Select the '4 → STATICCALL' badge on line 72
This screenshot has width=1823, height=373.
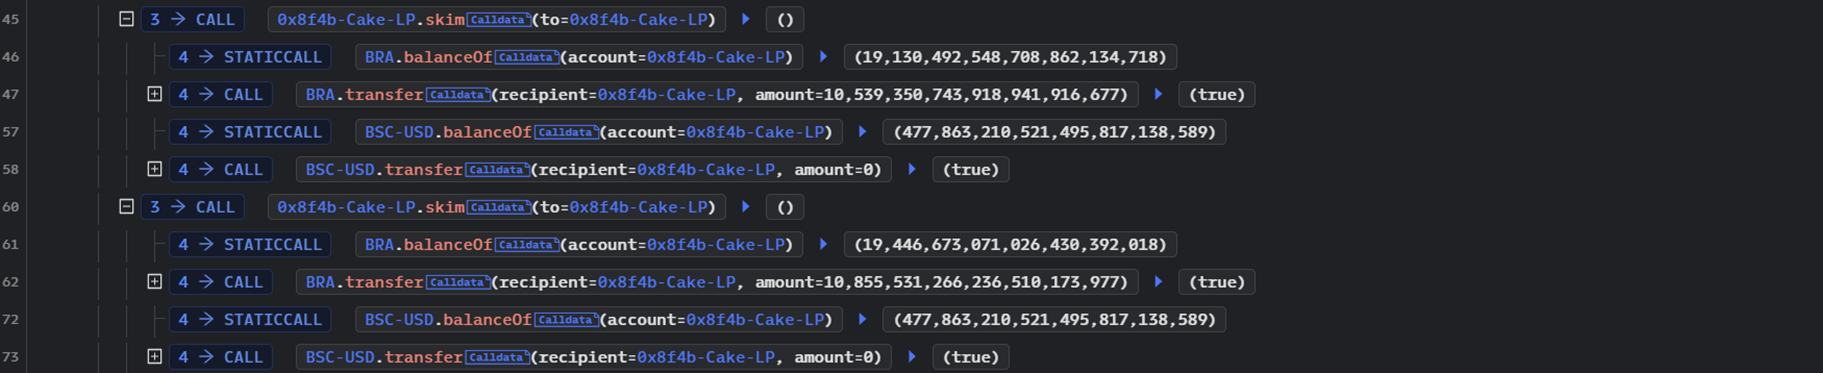[x=250, y=319]
